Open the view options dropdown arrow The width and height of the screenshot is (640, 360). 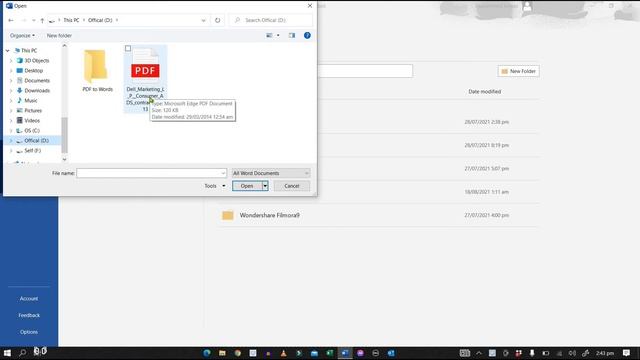pos(278,36)
